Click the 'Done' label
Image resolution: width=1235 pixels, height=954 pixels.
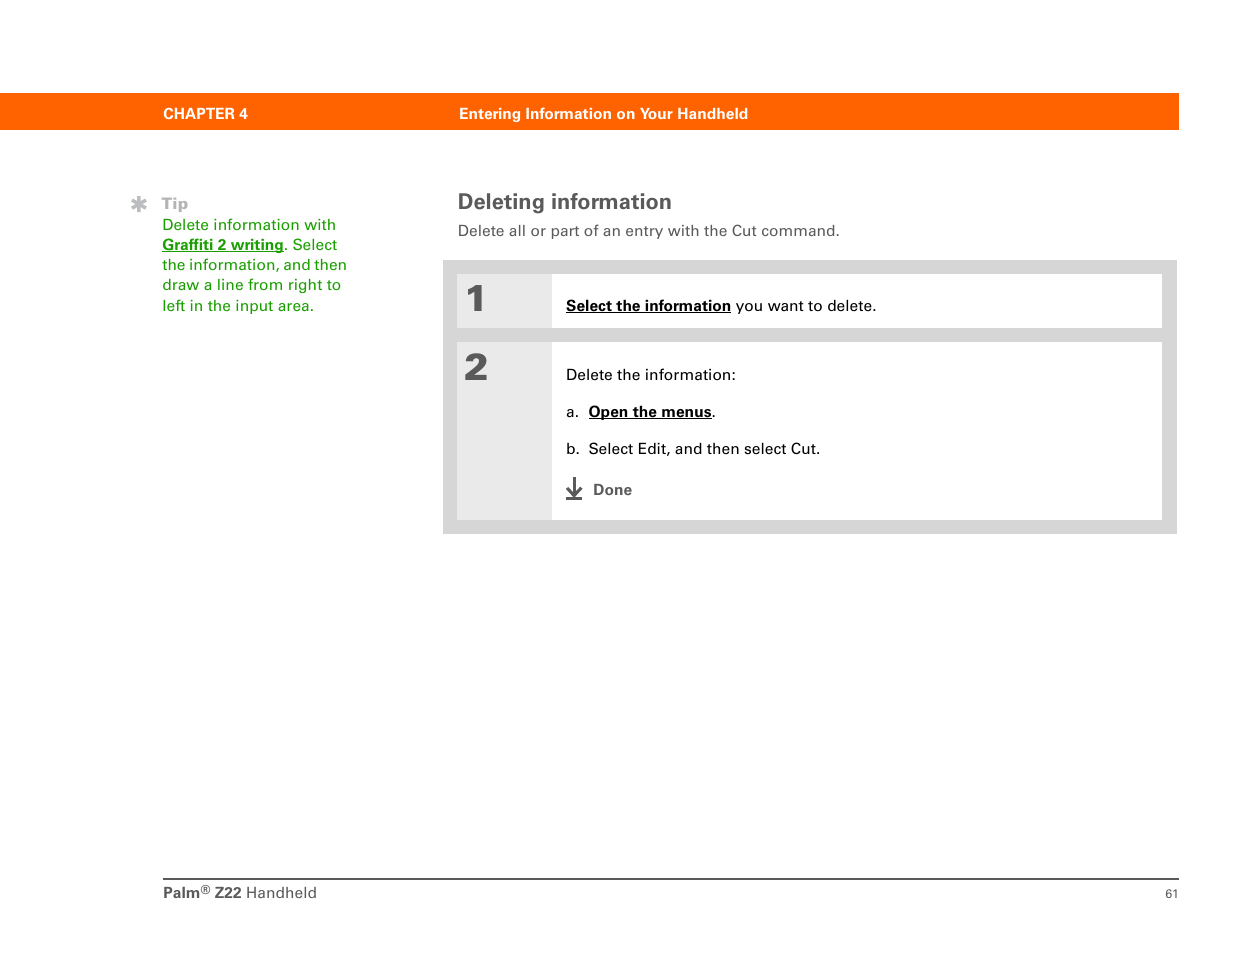[x=612, y=490]
